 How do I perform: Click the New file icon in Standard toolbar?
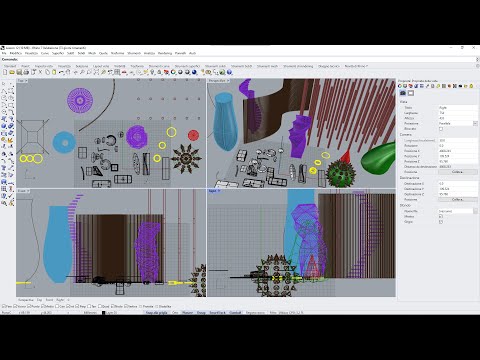coord(5,72)
